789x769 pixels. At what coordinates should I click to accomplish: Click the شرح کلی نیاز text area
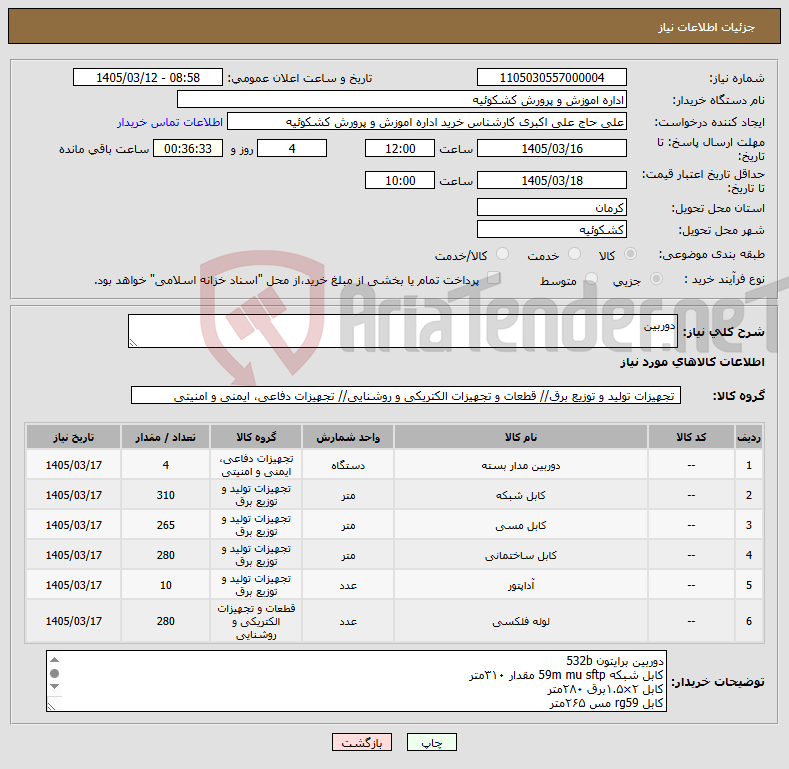click(403, 331)
